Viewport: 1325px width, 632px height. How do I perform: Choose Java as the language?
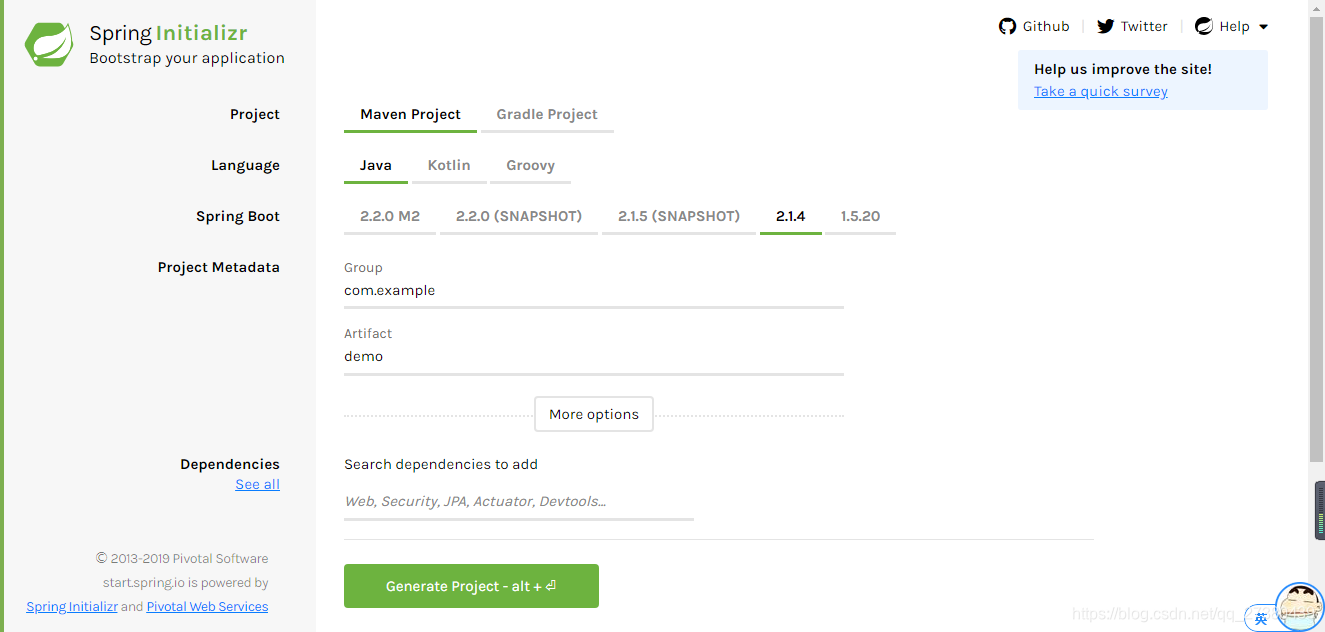pyautogui.click(x=376, y=165)
